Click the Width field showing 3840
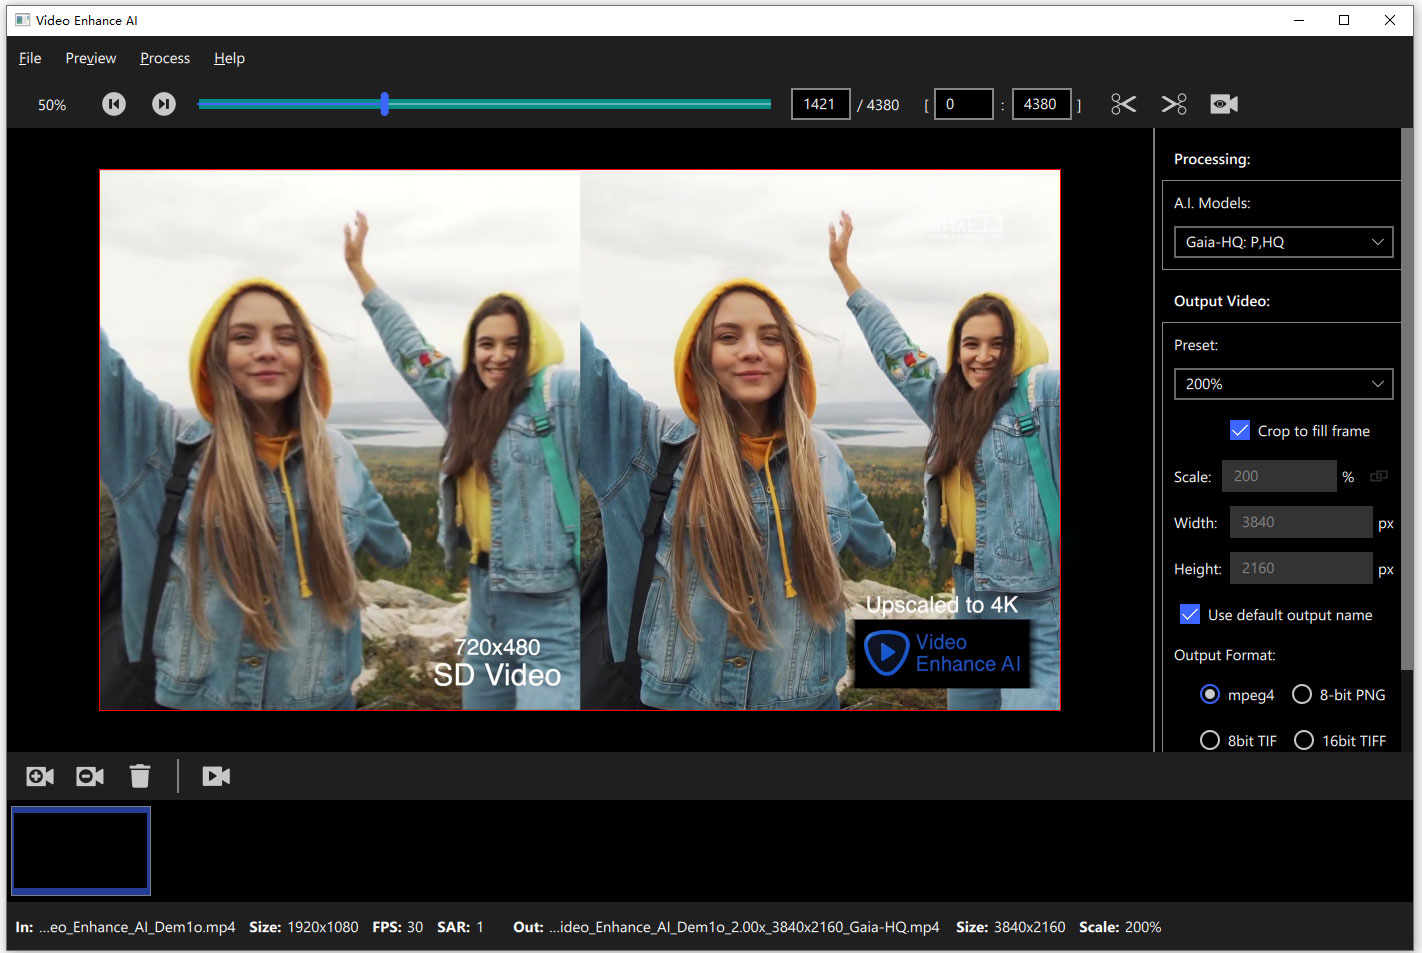Screen dimensions: 1422x953 [x=1301, y=522]
